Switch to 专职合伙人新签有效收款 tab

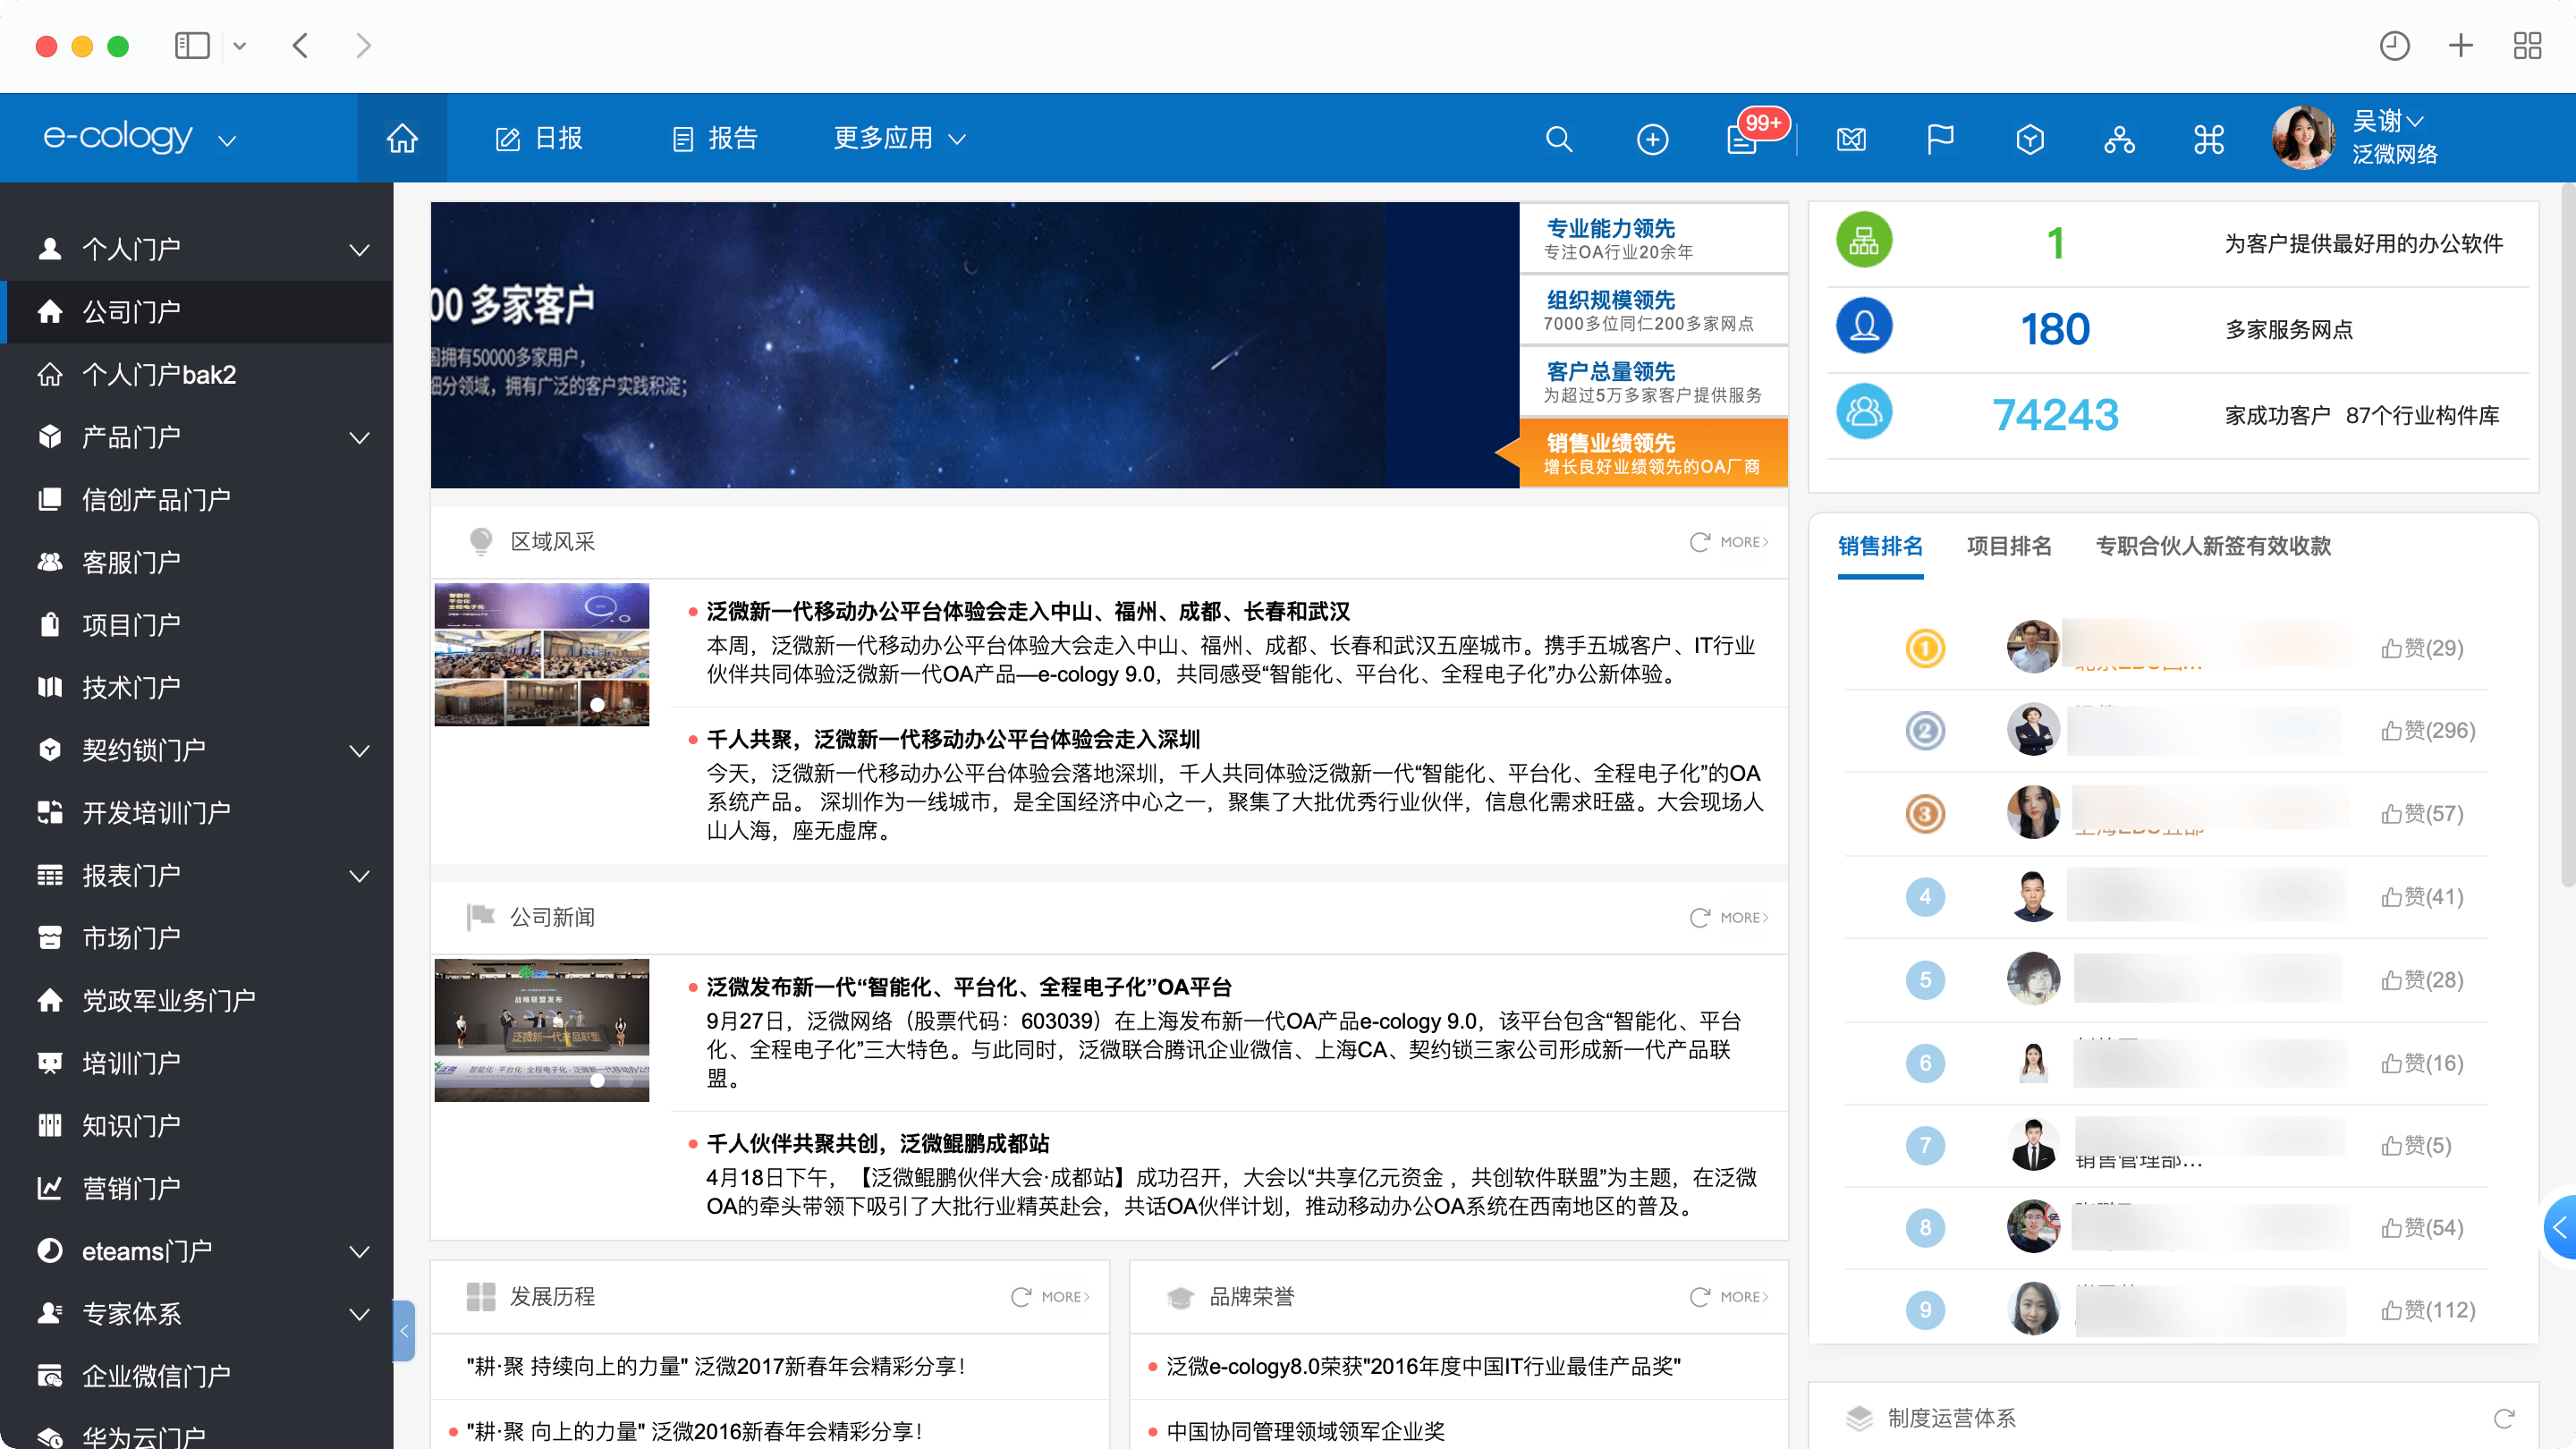click(2213, 546)
